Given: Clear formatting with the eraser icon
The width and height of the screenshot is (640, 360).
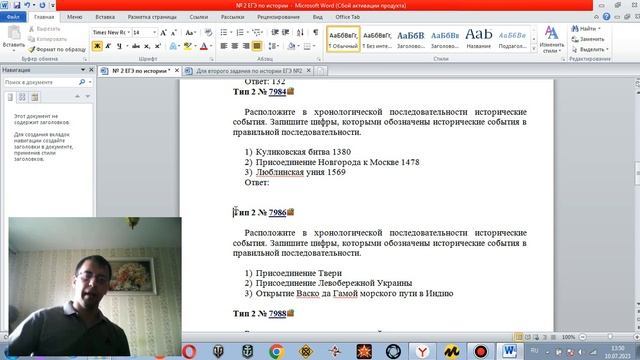Looking at the screenshot, I should pos(208,32).
